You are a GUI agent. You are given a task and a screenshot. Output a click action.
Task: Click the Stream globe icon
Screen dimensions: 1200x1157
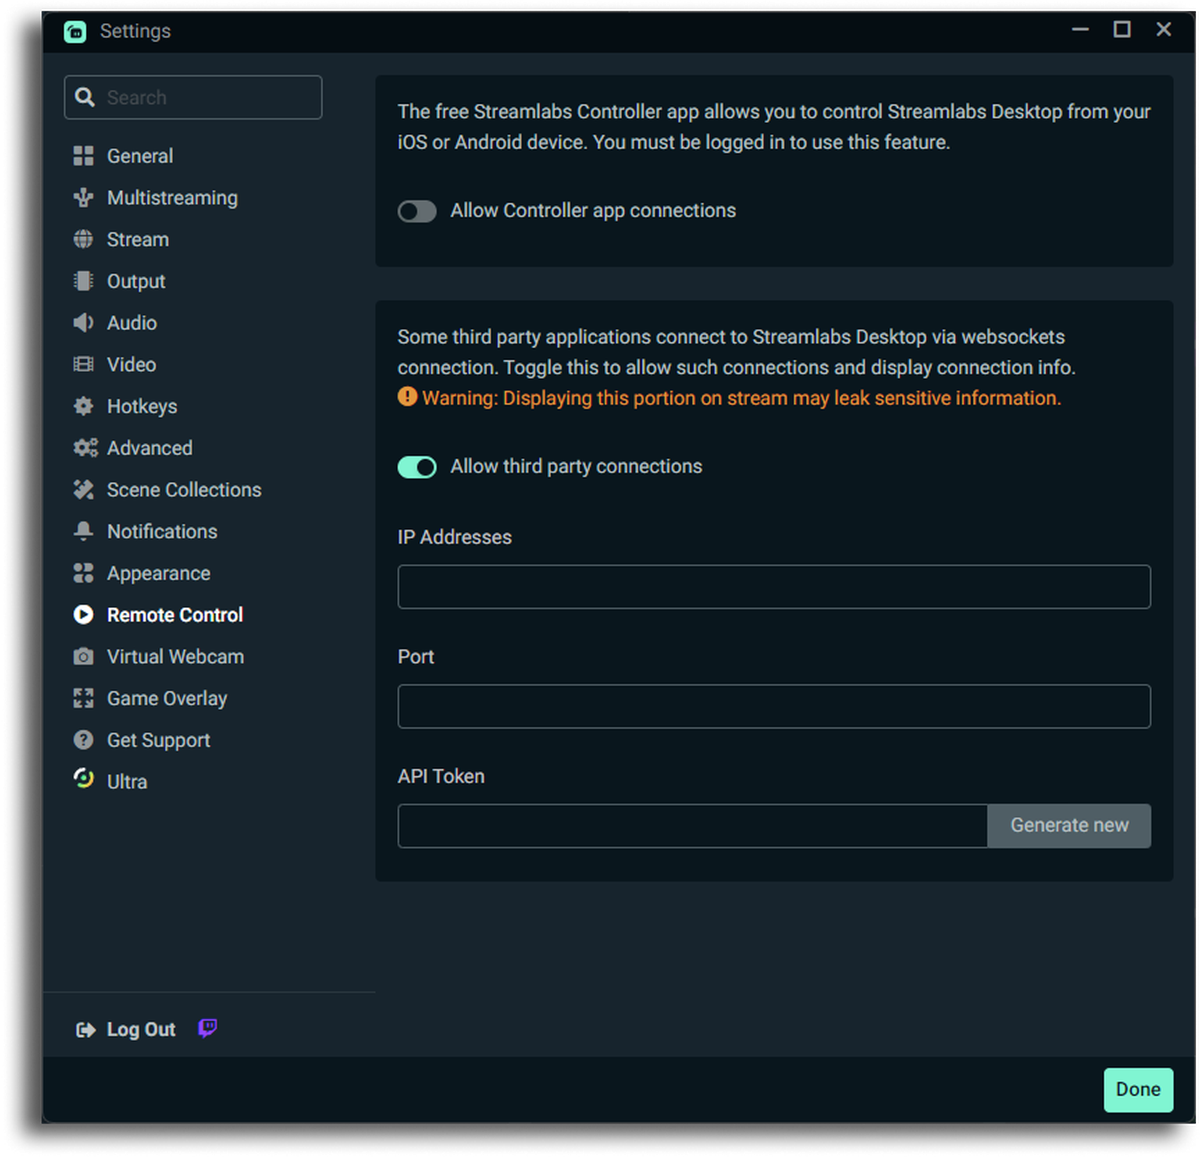pyautogui.click(x=83, y=240)
